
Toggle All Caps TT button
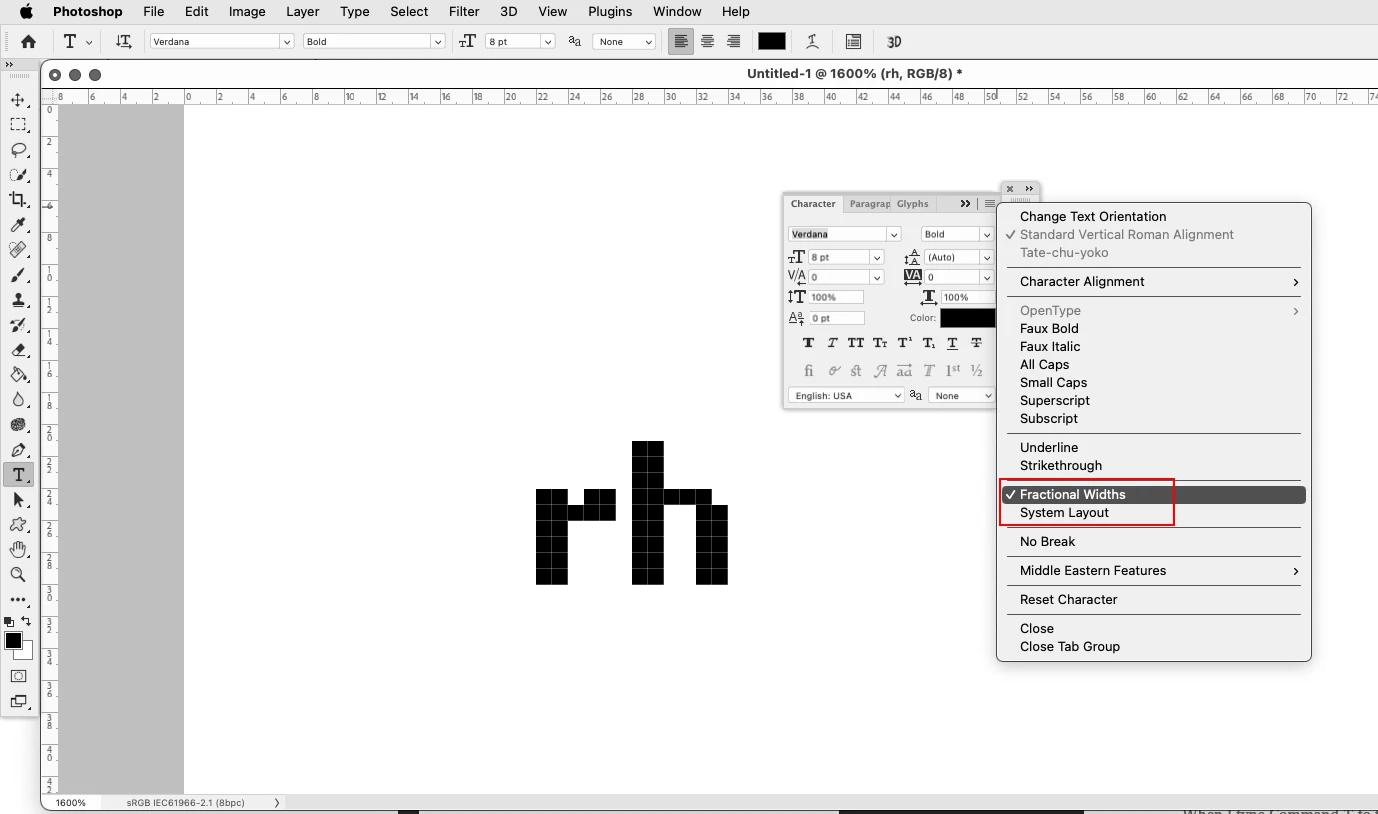pos(856,343)
